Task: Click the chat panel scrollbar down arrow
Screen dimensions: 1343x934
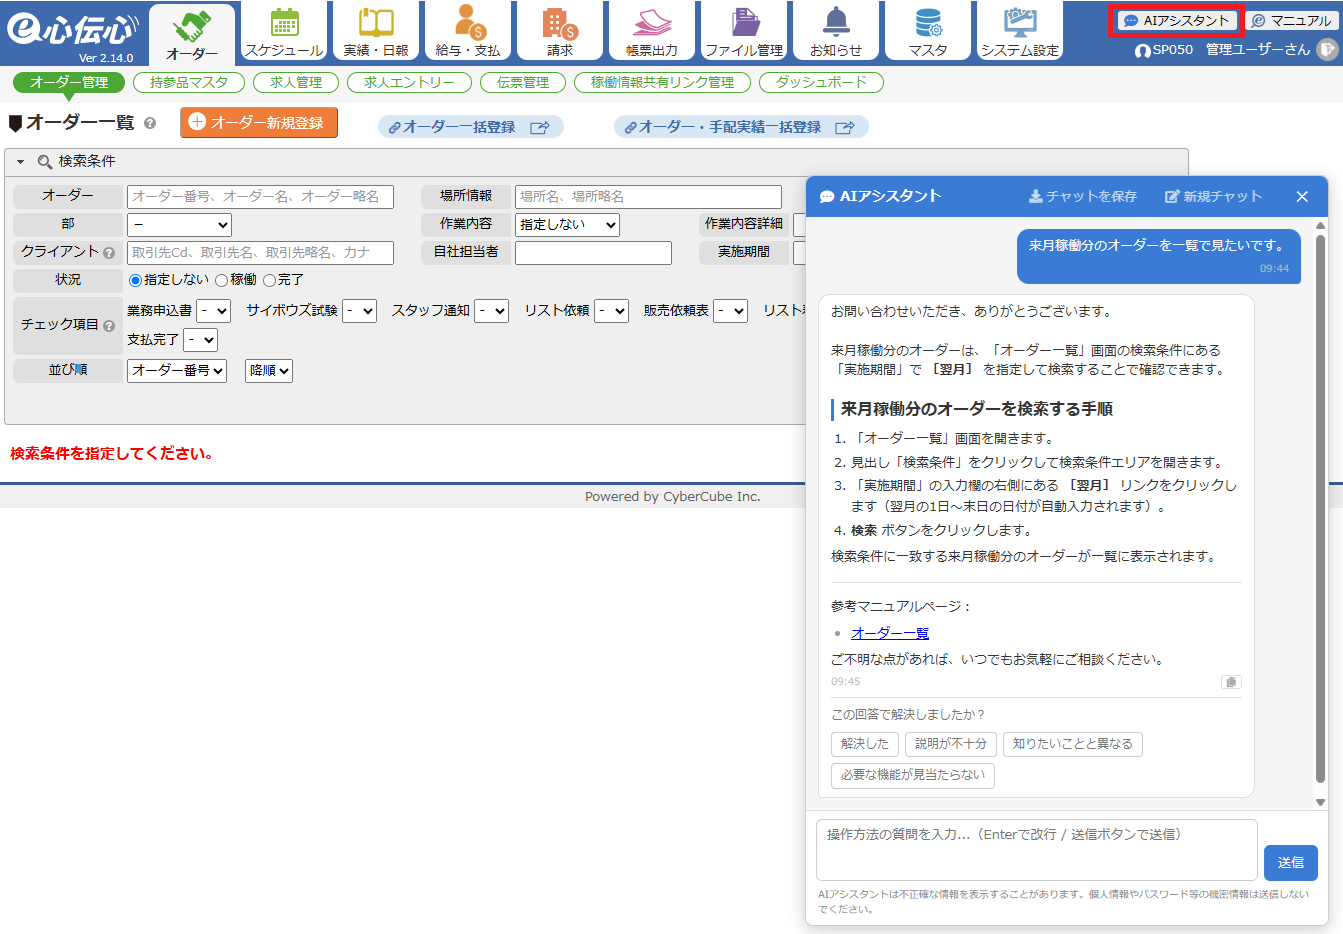Action: coord(1321,802)
